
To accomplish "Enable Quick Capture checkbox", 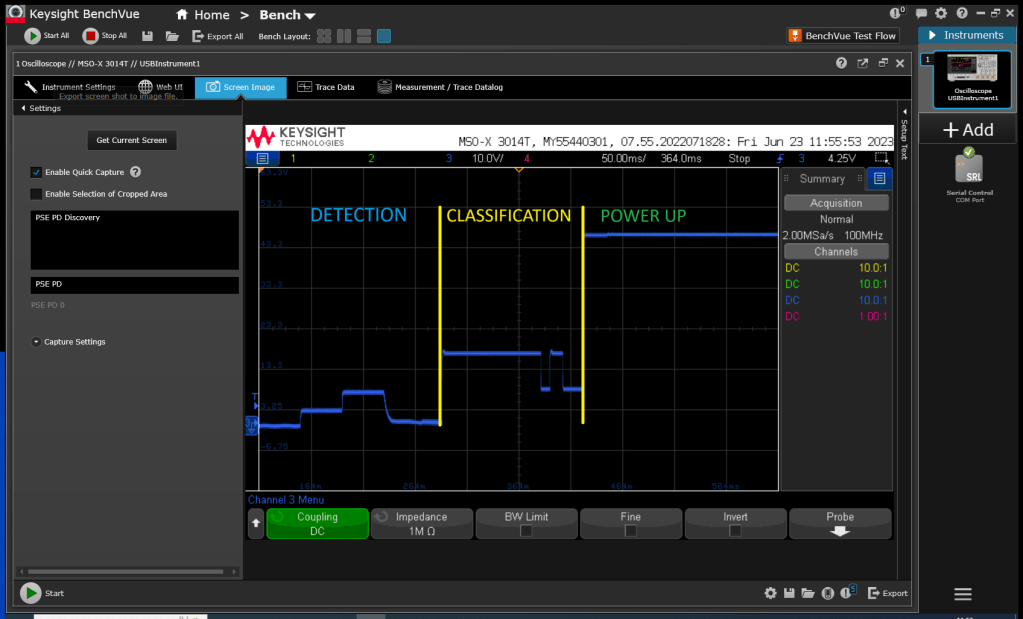I will [36, 172].
